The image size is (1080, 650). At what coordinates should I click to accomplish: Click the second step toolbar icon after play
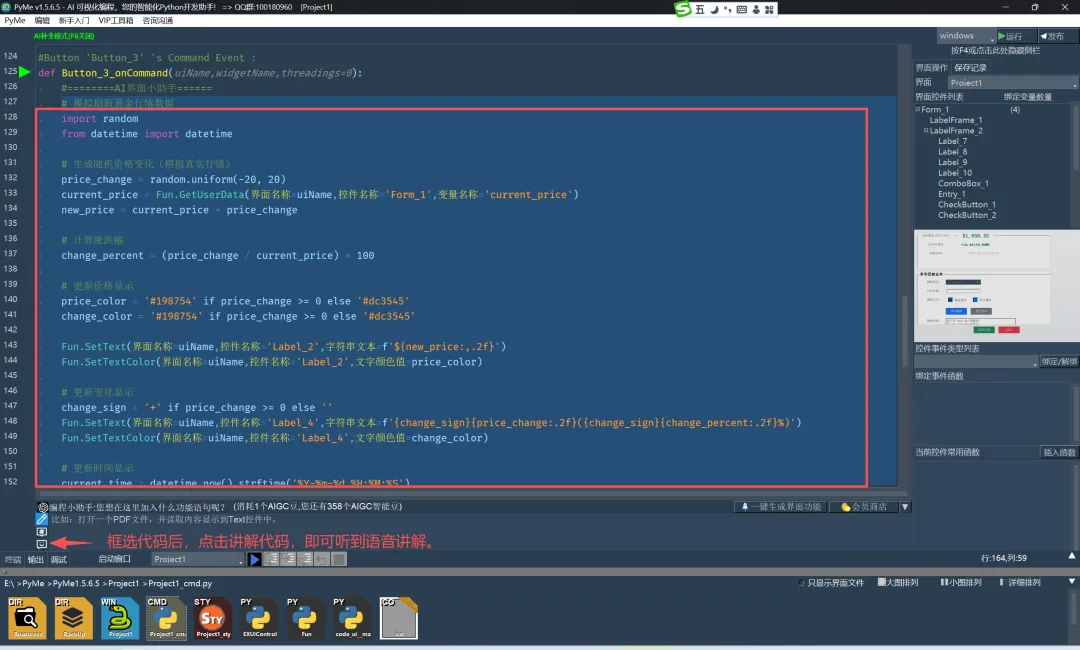click(289, 559)
